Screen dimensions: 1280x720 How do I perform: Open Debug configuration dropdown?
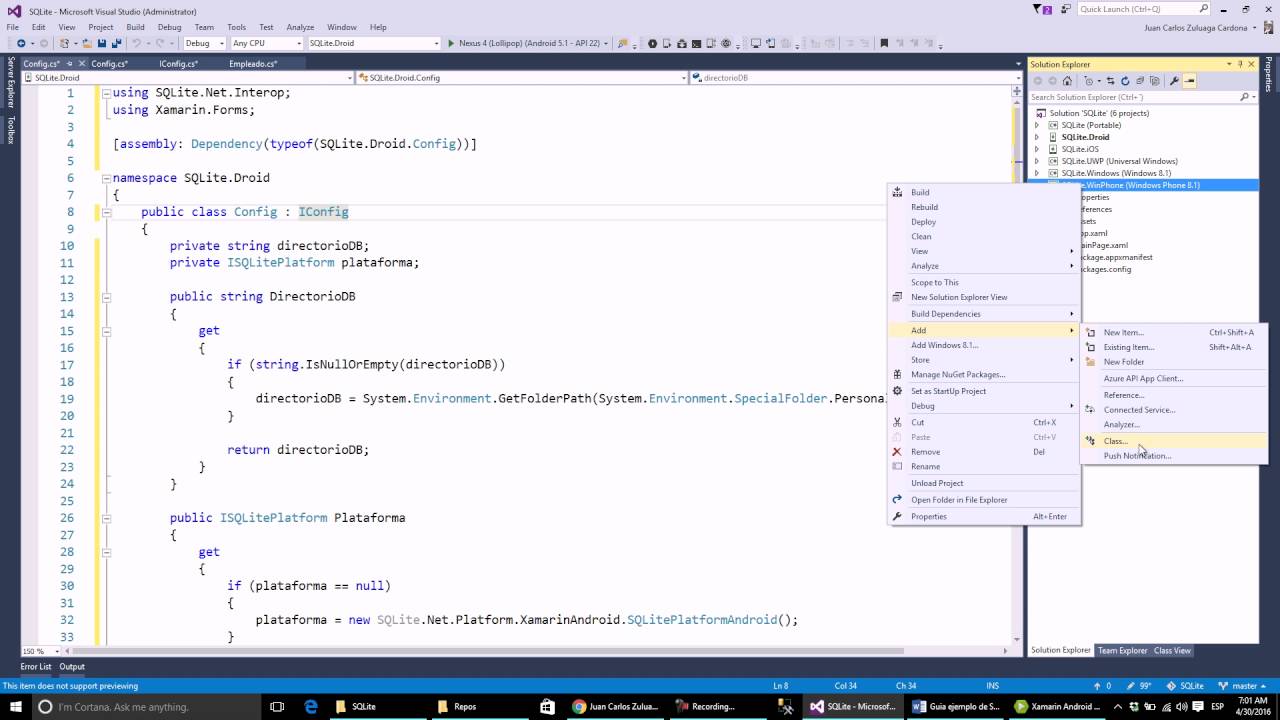click(x=220, y=43)
